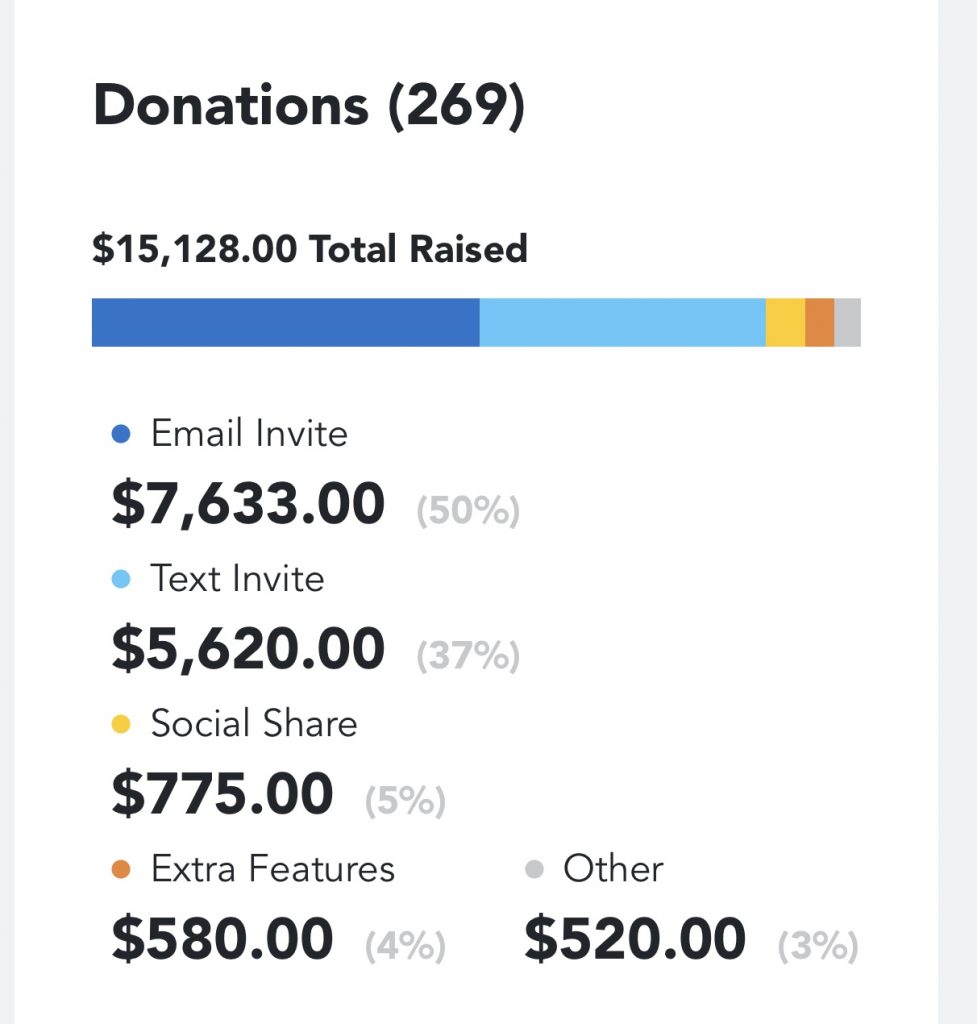Select the Social Share legend label
977x1024 pixels.
[254, 724]
